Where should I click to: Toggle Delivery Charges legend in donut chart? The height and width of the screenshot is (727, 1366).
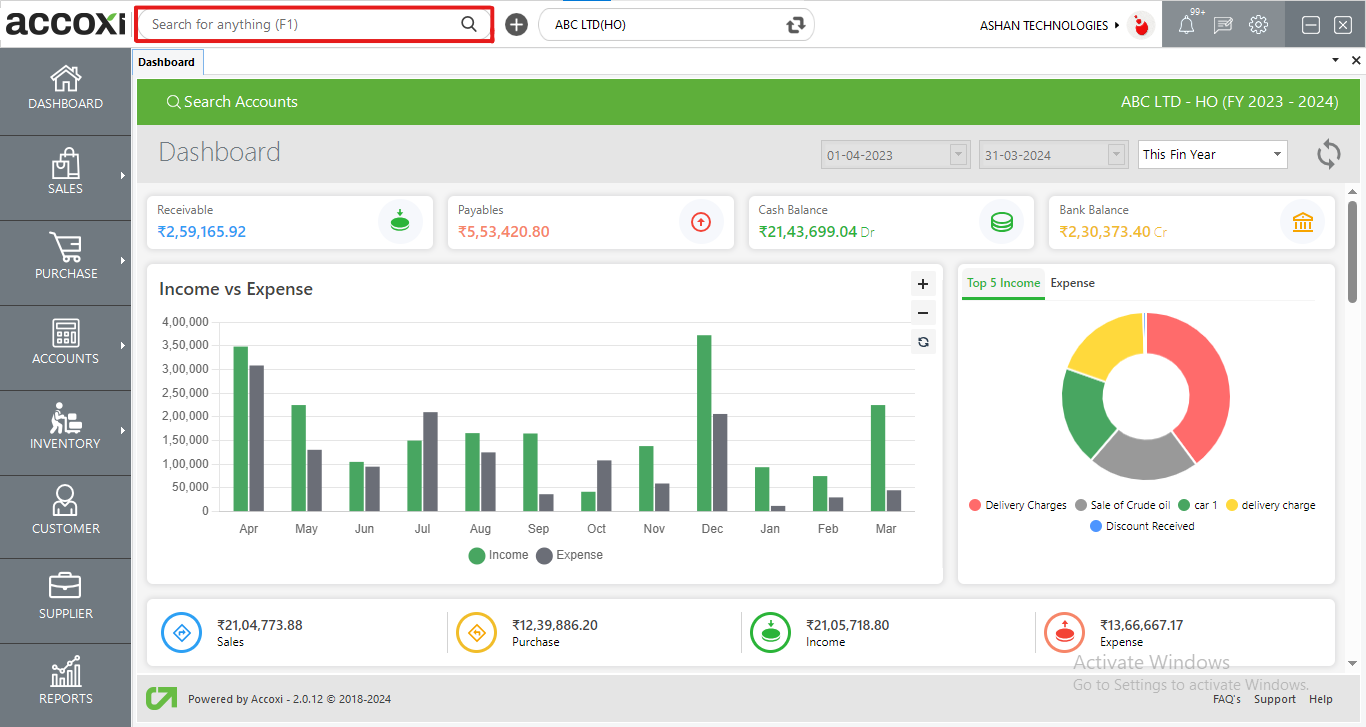click(1017, 506)
